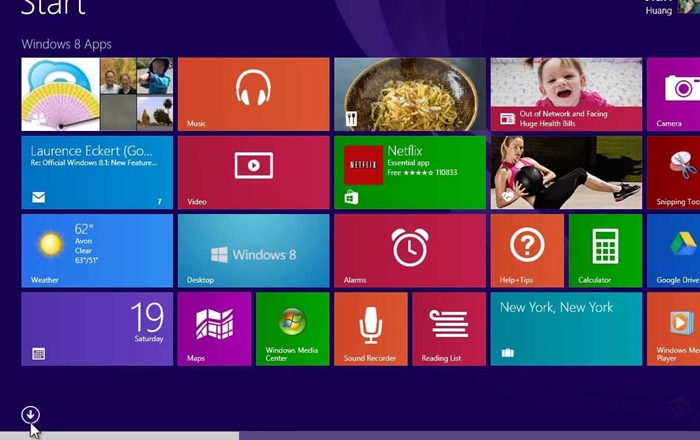Open the Travel tile New York, New York
This screenshot has height=440, width=700.
point(566,329)
